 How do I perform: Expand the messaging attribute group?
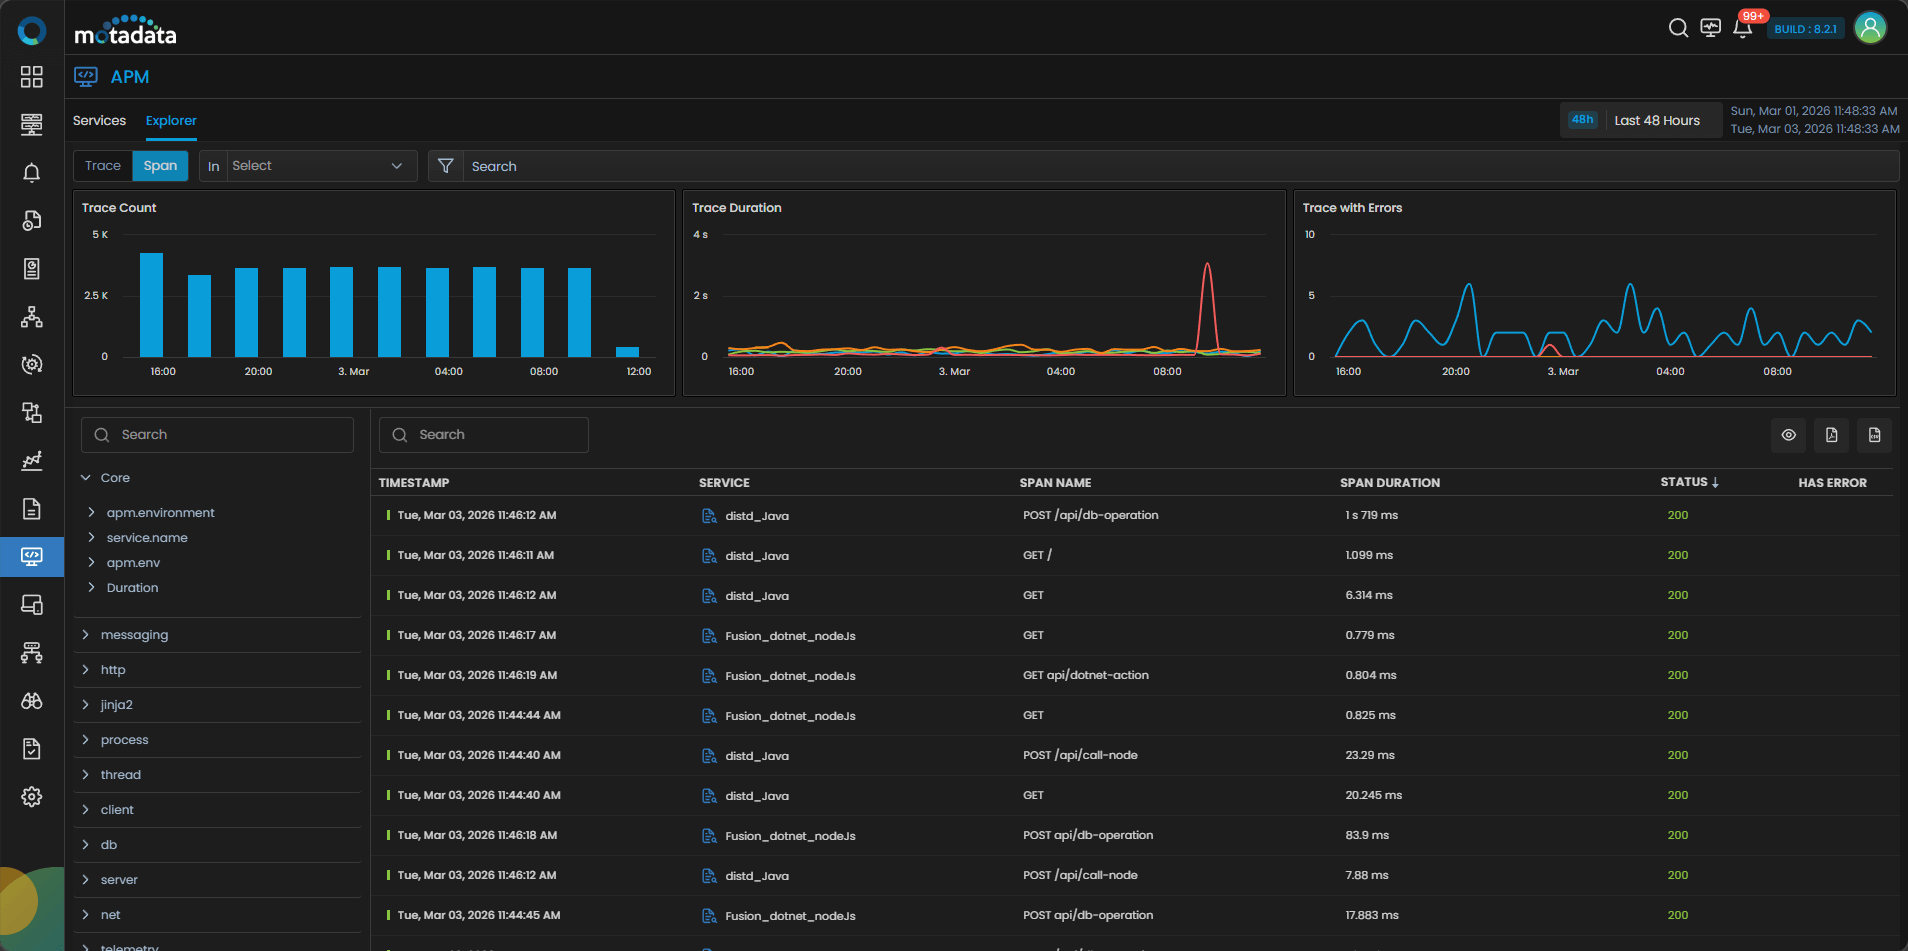pyautogui.click(x=86, y=635)
